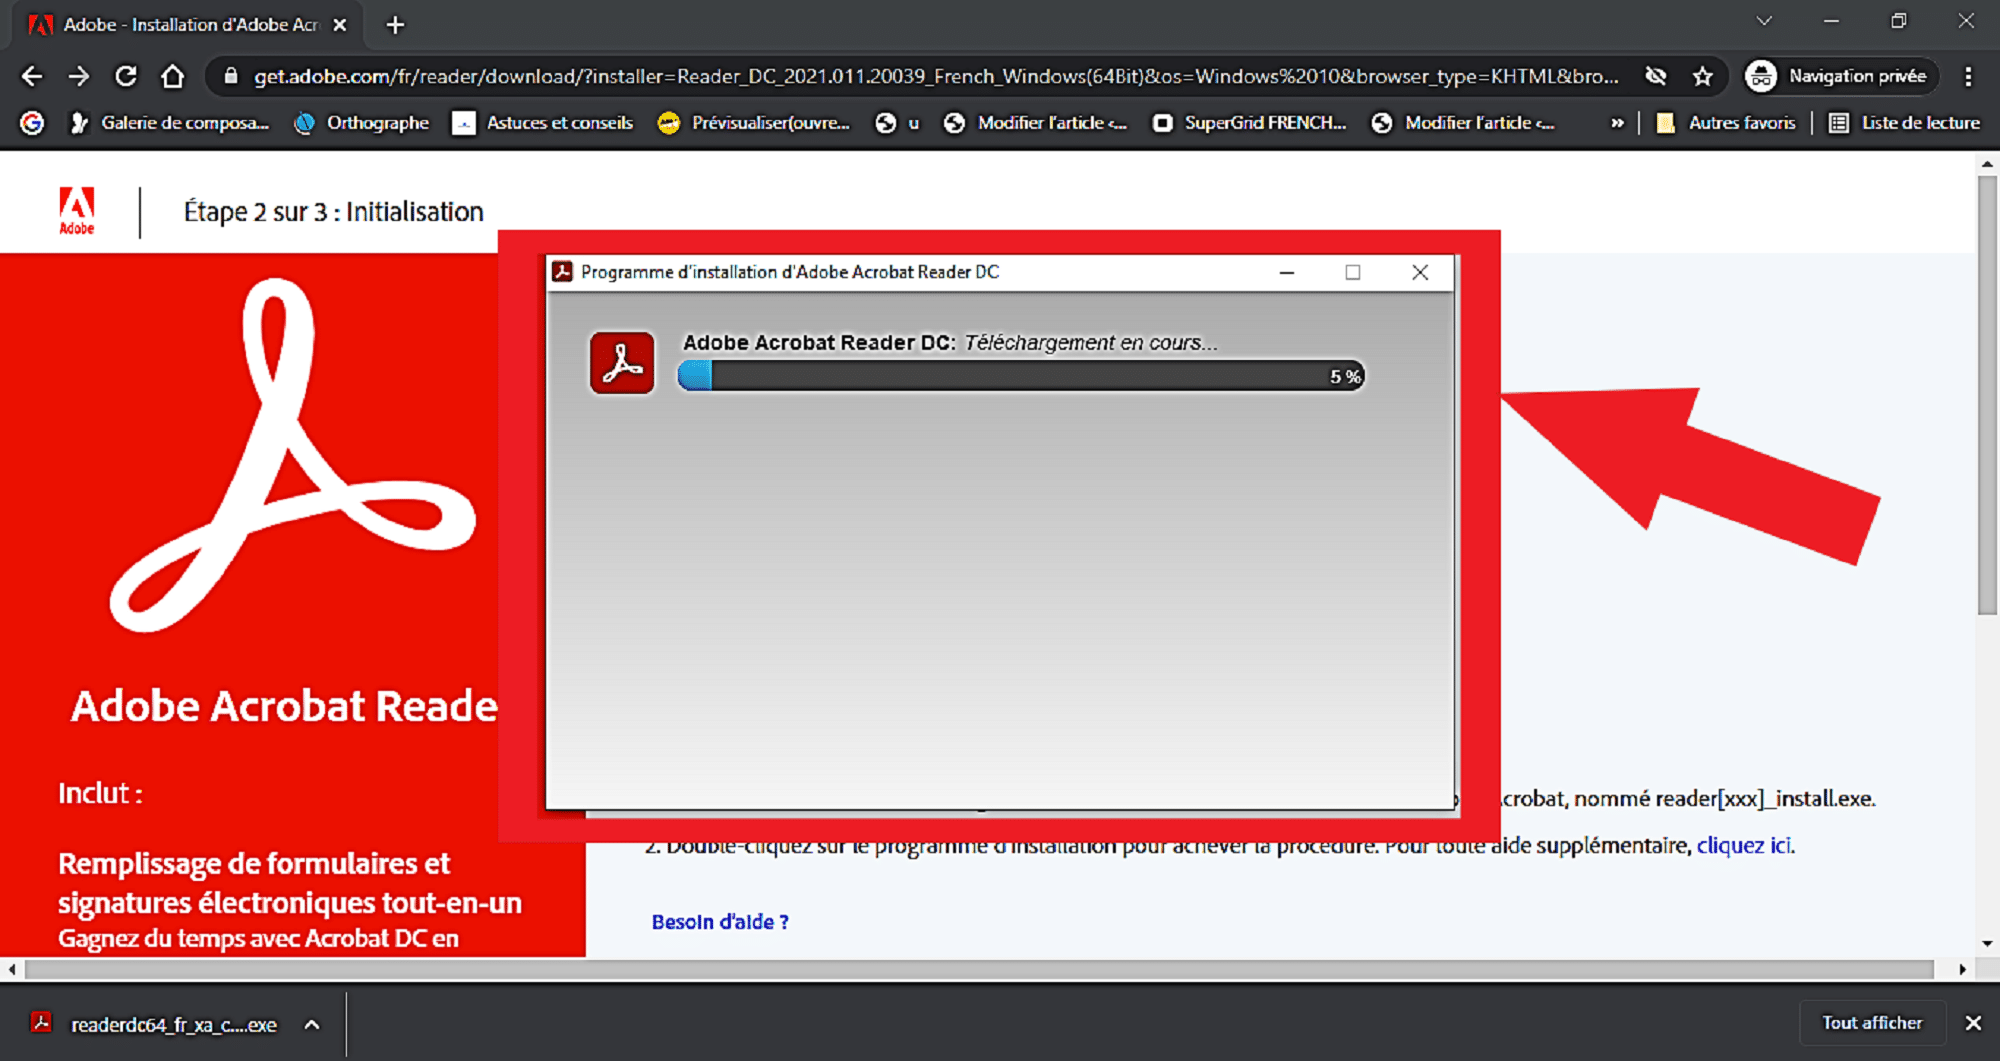Screen dimensions: 2000x1061
Task: Click the horizontal scrollbar left arrow
Action: (11, 969)
